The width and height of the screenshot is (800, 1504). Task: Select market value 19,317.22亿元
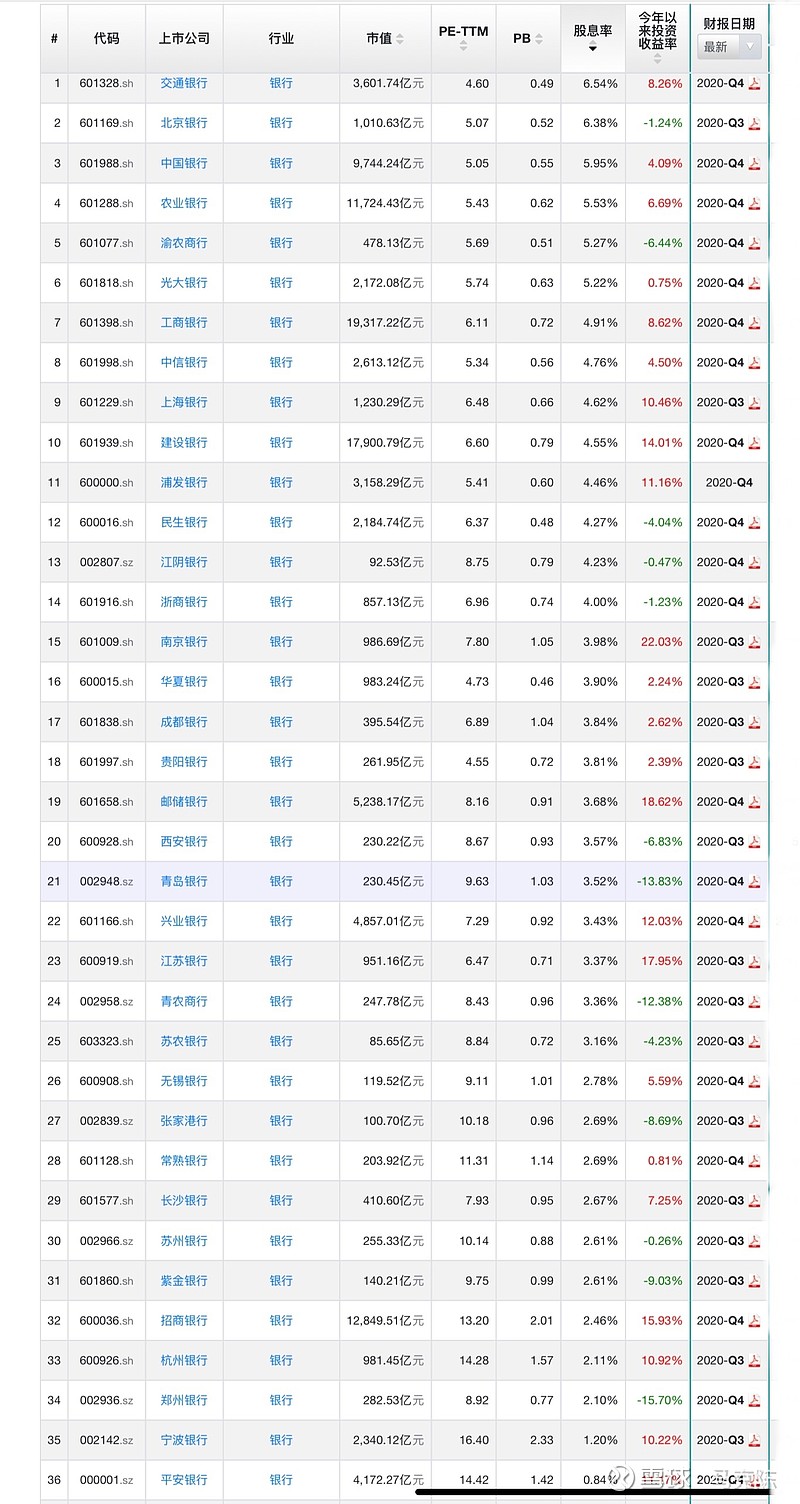(x=385, y=323)
